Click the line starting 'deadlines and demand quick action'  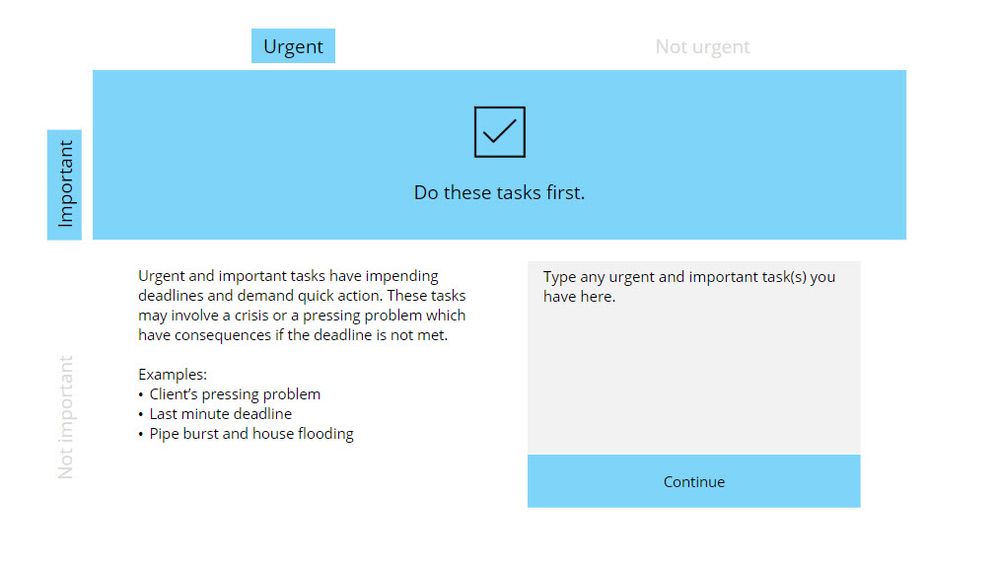301,296
